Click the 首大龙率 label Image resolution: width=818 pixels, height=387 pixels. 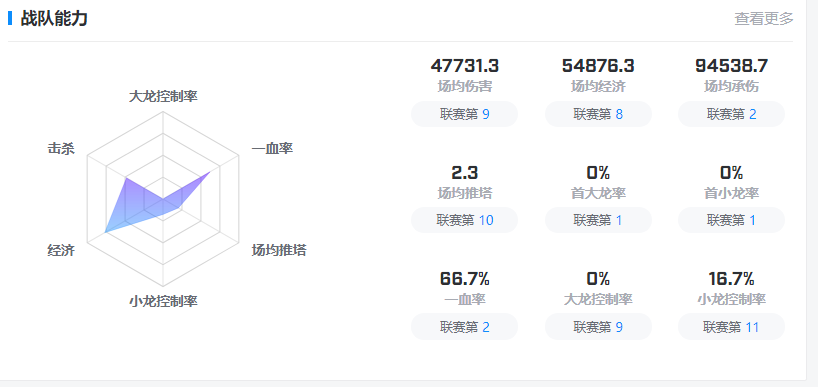[598, 193]
